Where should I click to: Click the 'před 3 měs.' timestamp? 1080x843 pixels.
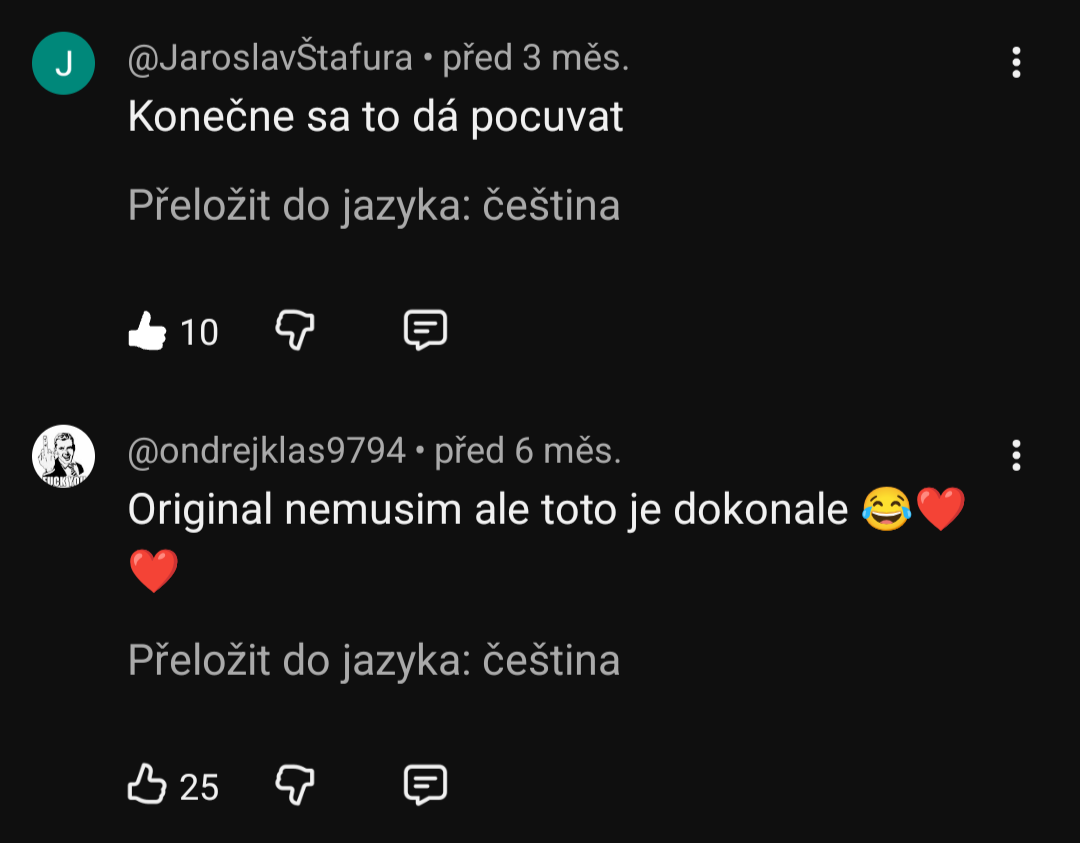click(x=536, y=58)
